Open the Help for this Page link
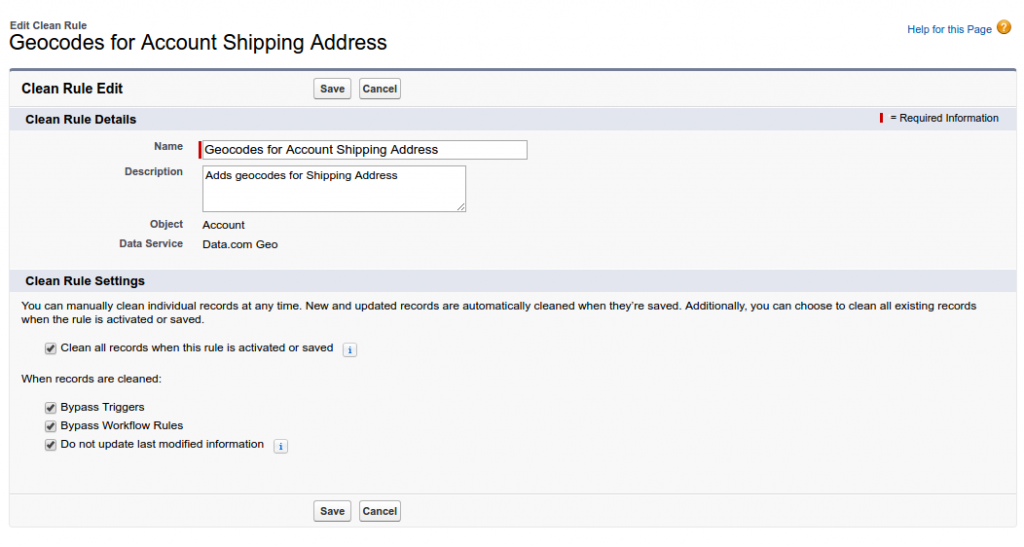 click(x=949, y=30)
